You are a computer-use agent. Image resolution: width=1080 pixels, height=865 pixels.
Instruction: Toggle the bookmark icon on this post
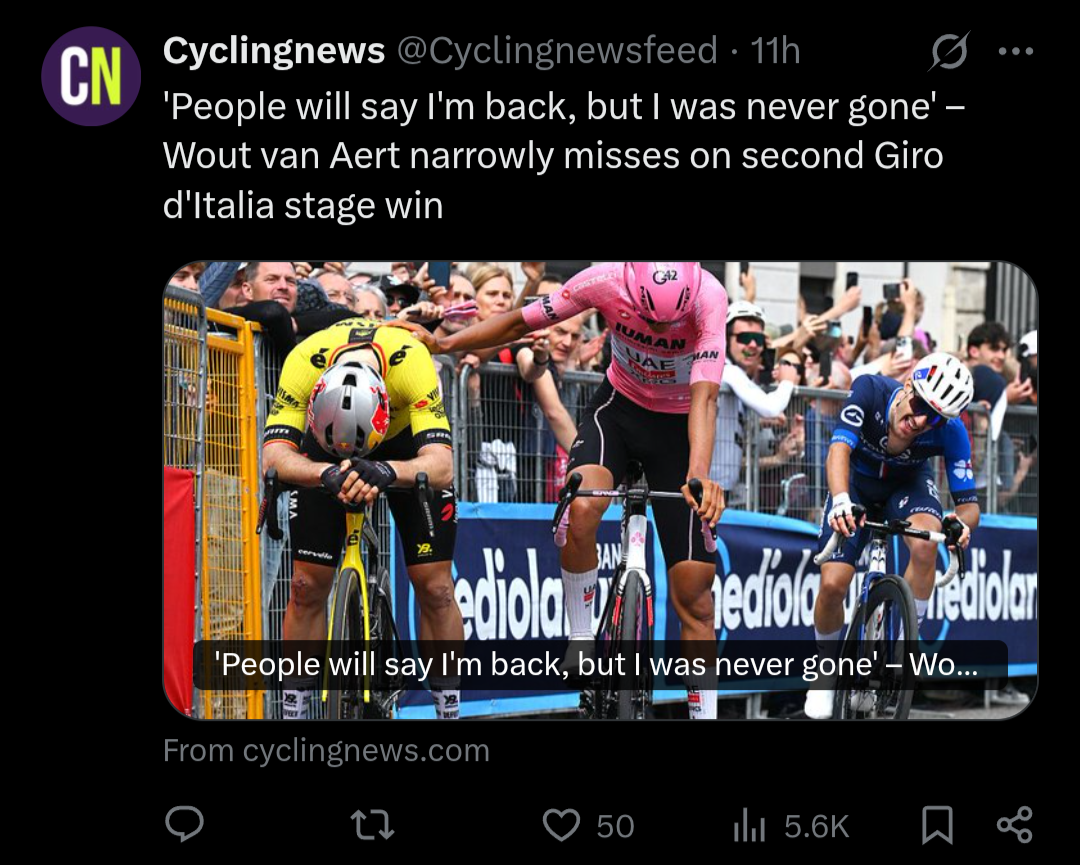(x=936, y=825)
